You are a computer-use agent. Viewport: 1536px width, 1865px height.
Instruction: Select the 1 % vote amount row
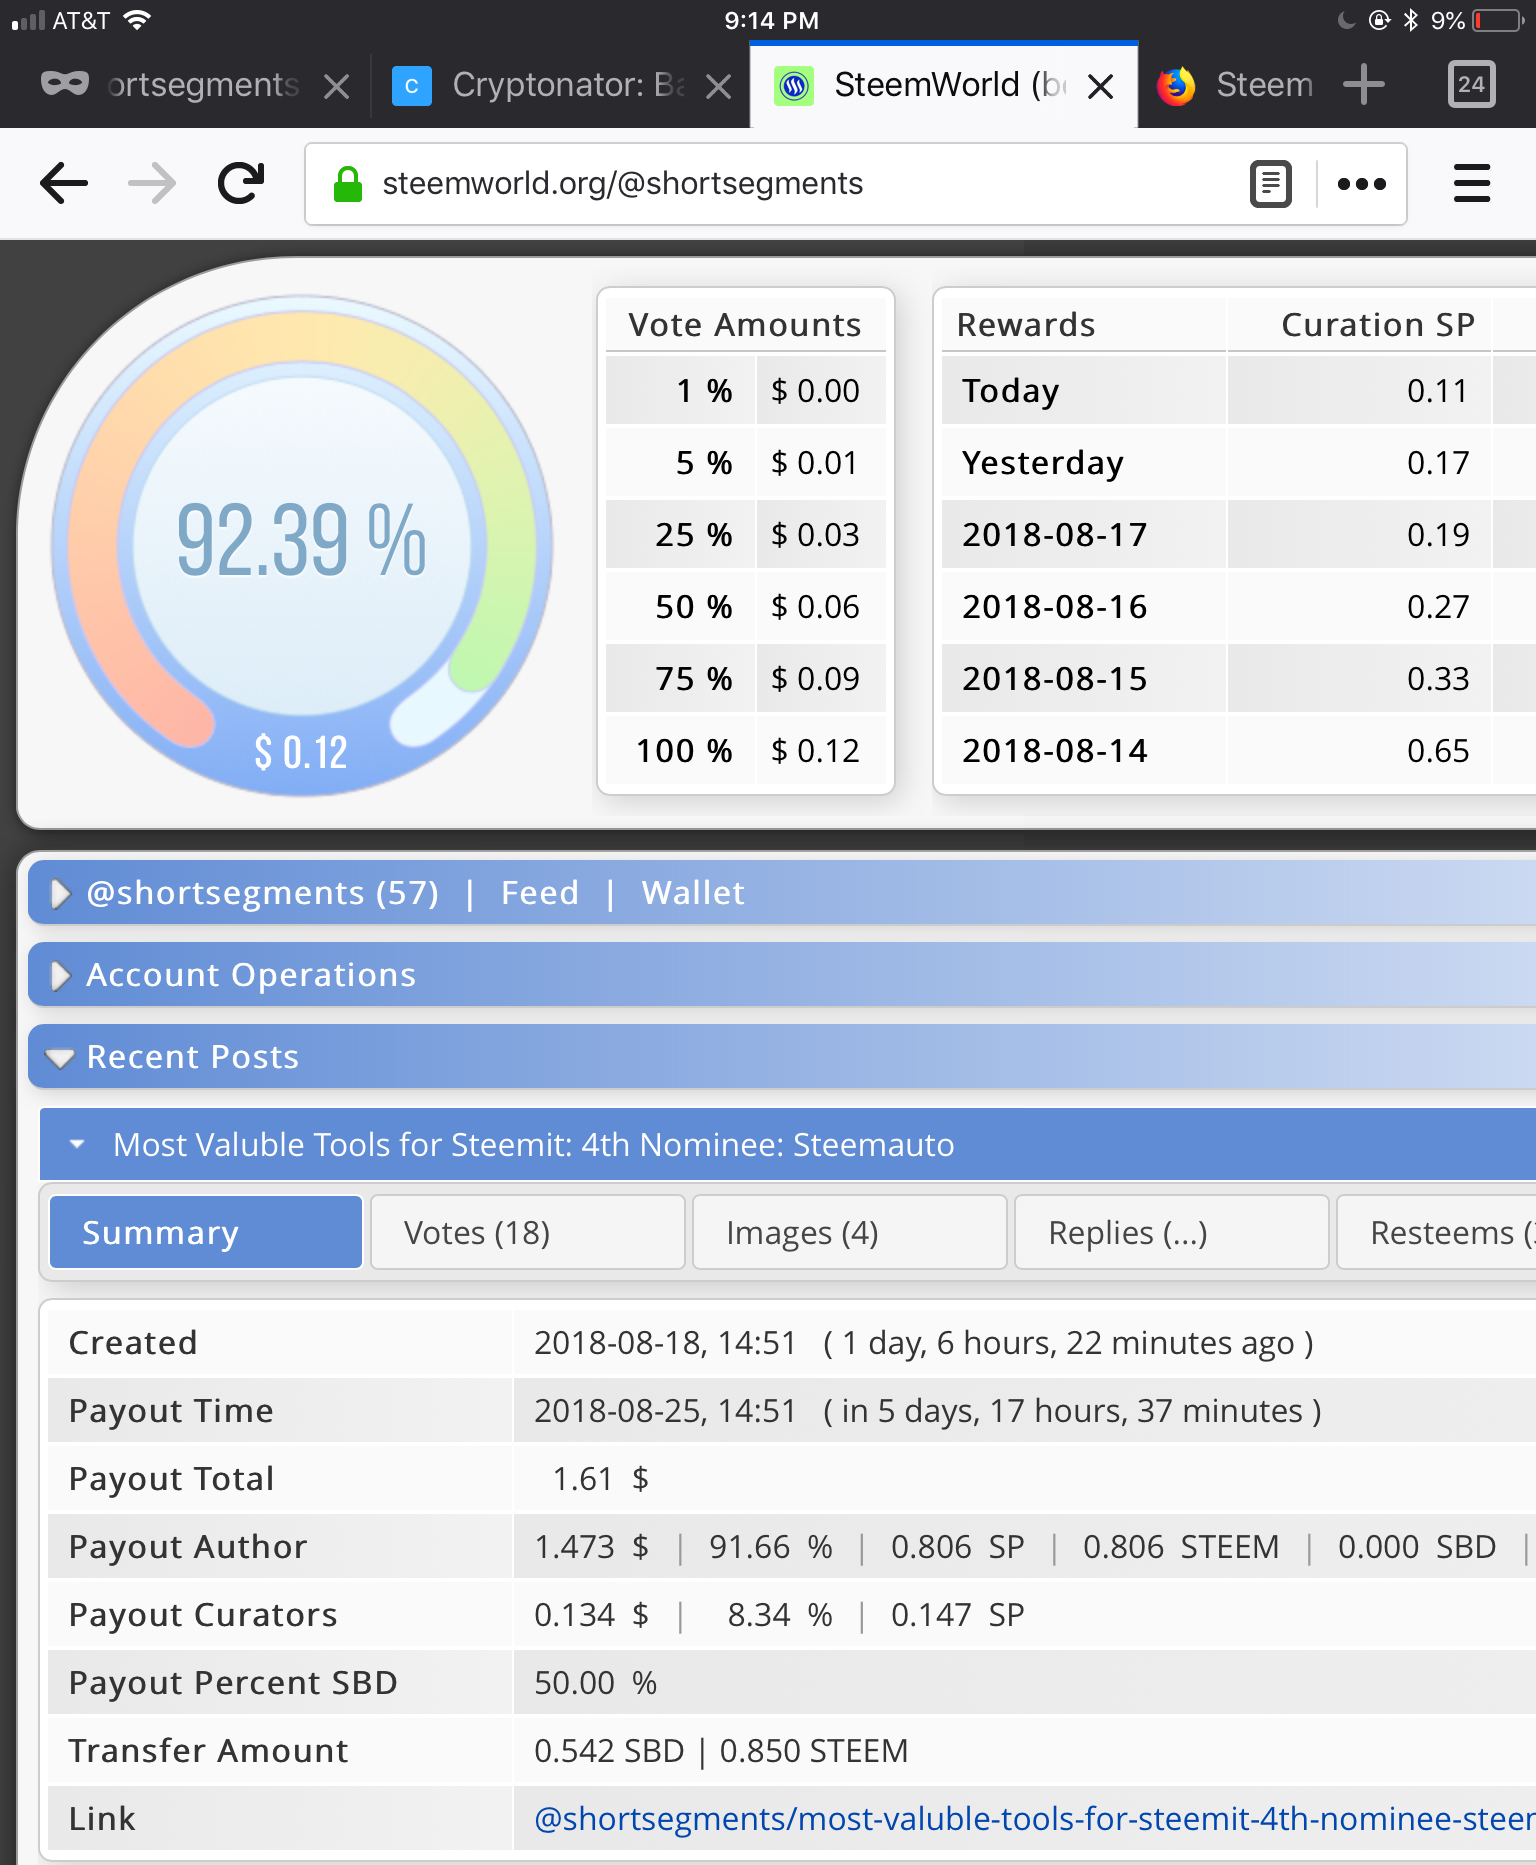746,391
